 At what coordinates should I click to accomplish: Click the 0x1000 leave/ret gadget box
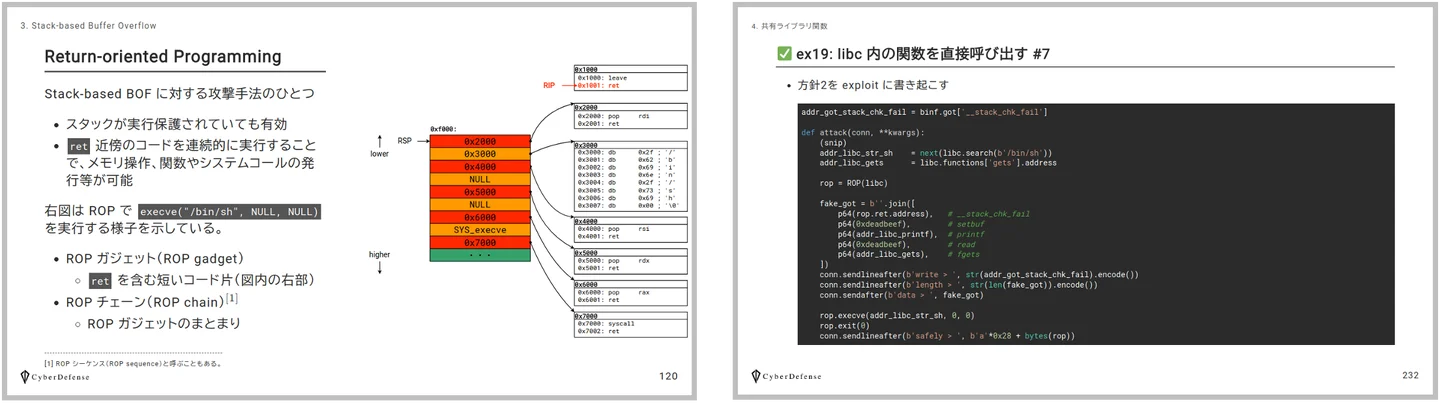point(631,79)
